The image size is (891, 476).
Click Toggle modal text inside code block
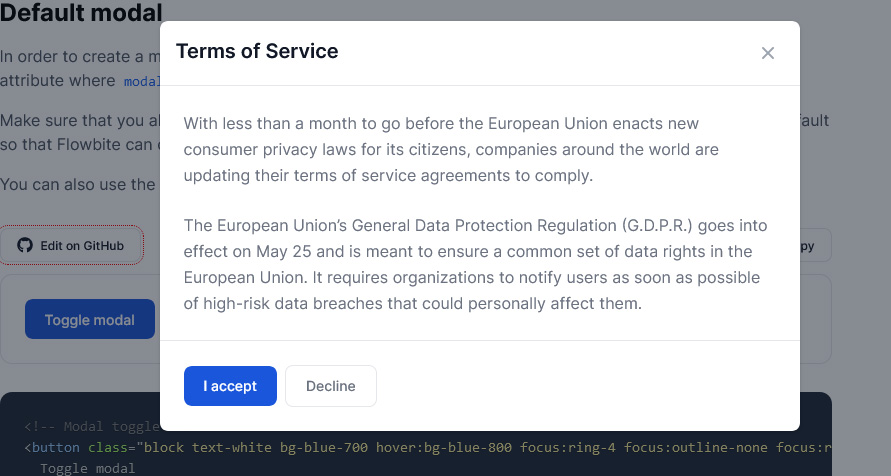pyautogui.click(x=88, y=469)
